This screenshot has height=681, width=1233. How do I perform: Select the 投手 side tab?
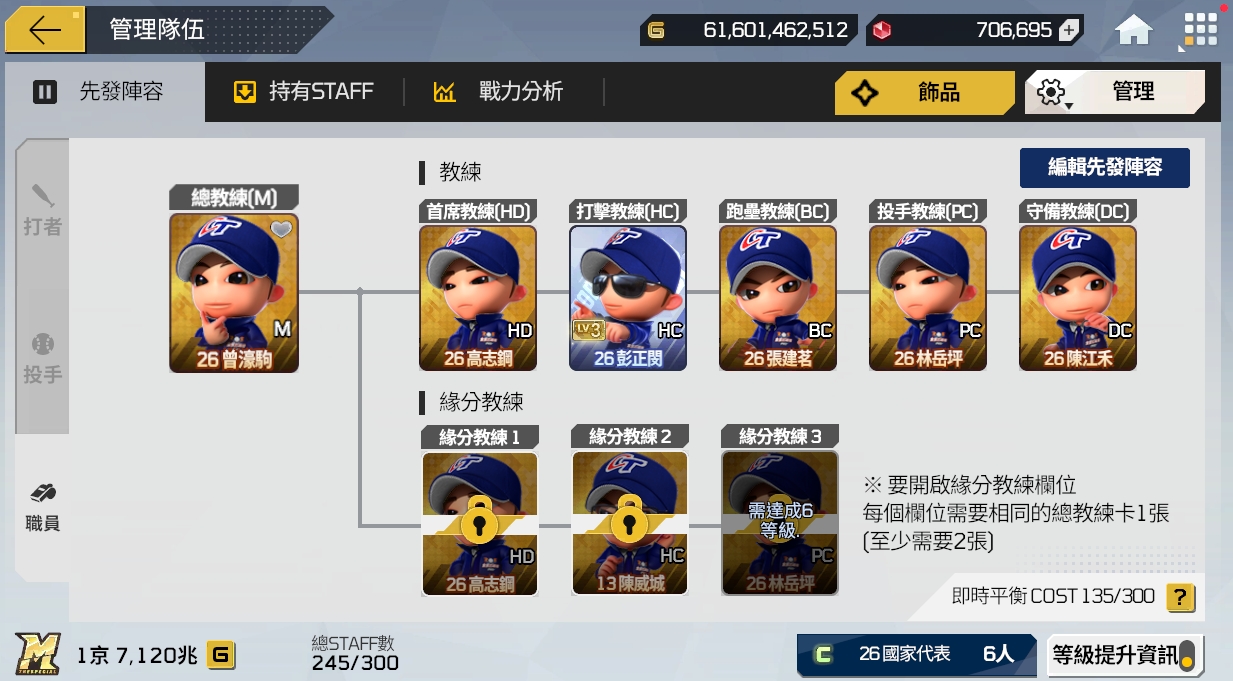tap(42, 360)
